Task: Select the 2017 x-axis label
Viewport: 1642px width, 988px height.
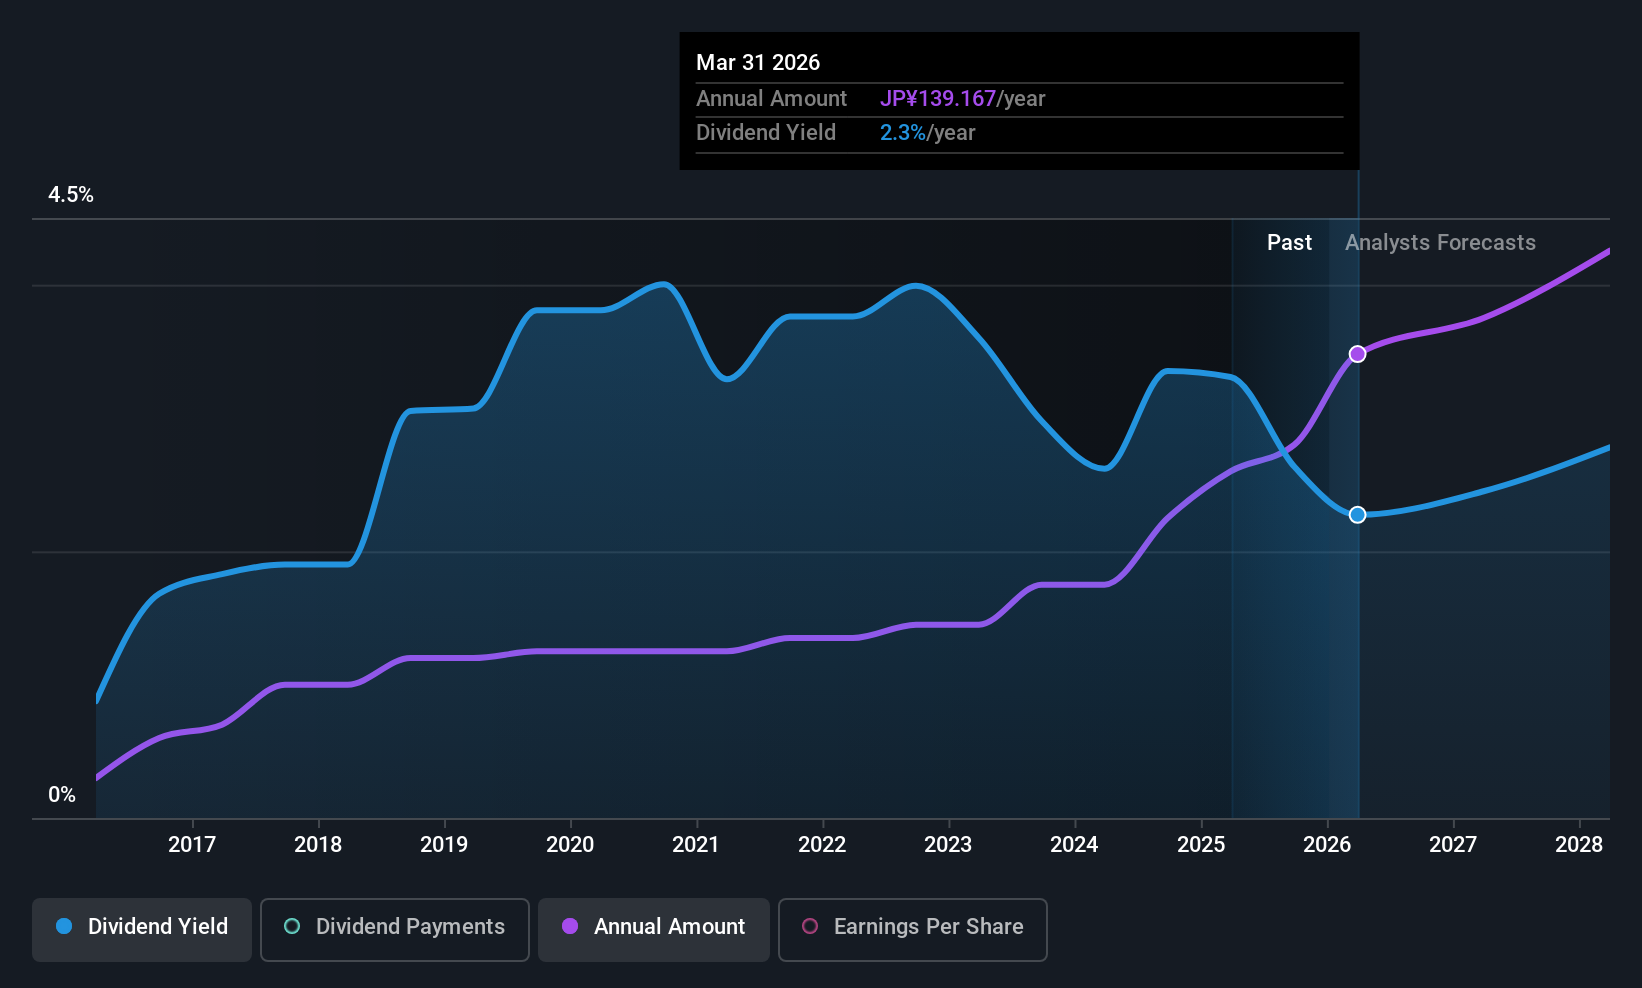Action: tap(192, 844)
